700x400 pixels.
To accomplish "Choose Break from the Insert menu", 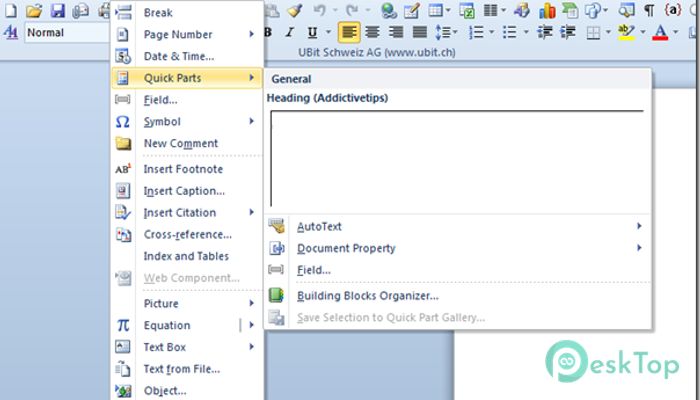I will (187, 12).
